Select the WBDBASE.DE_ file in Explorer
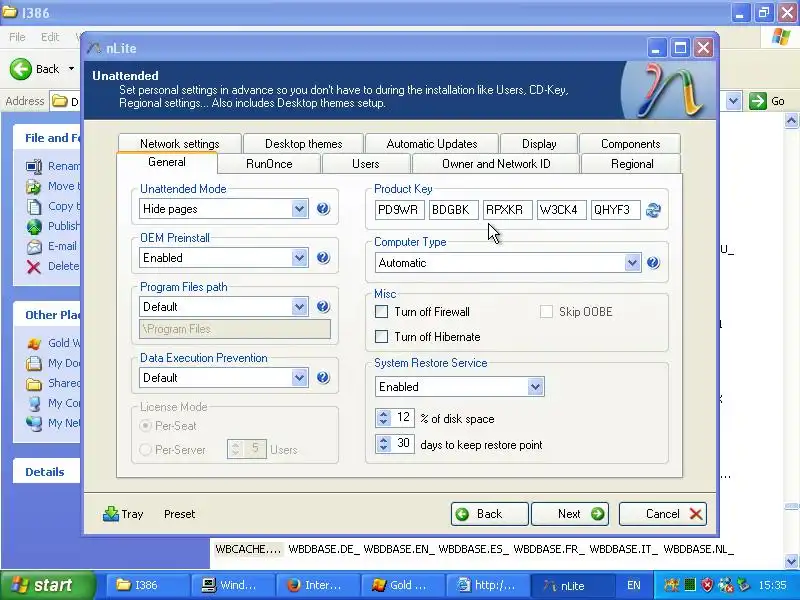 [324, 549]
